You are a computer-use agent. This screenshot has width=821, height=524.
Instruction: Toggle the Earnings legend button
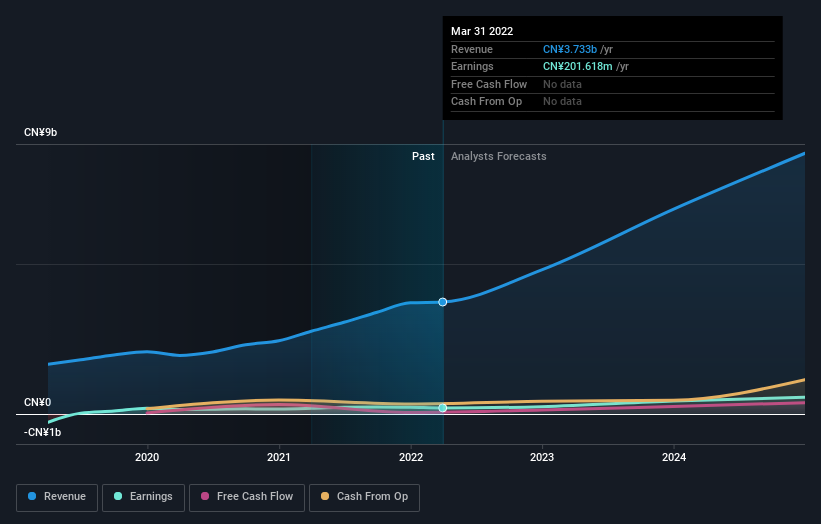point(143,497)
